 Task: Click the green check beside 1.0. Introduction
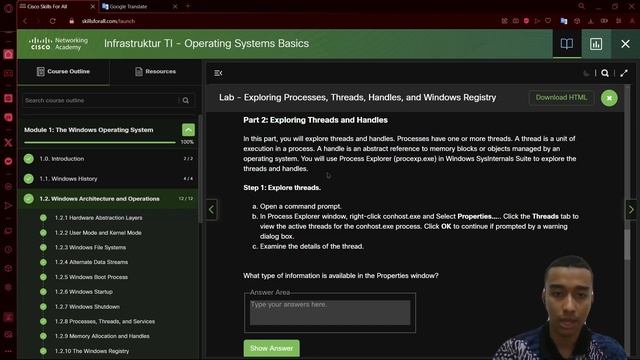(29, 159)
